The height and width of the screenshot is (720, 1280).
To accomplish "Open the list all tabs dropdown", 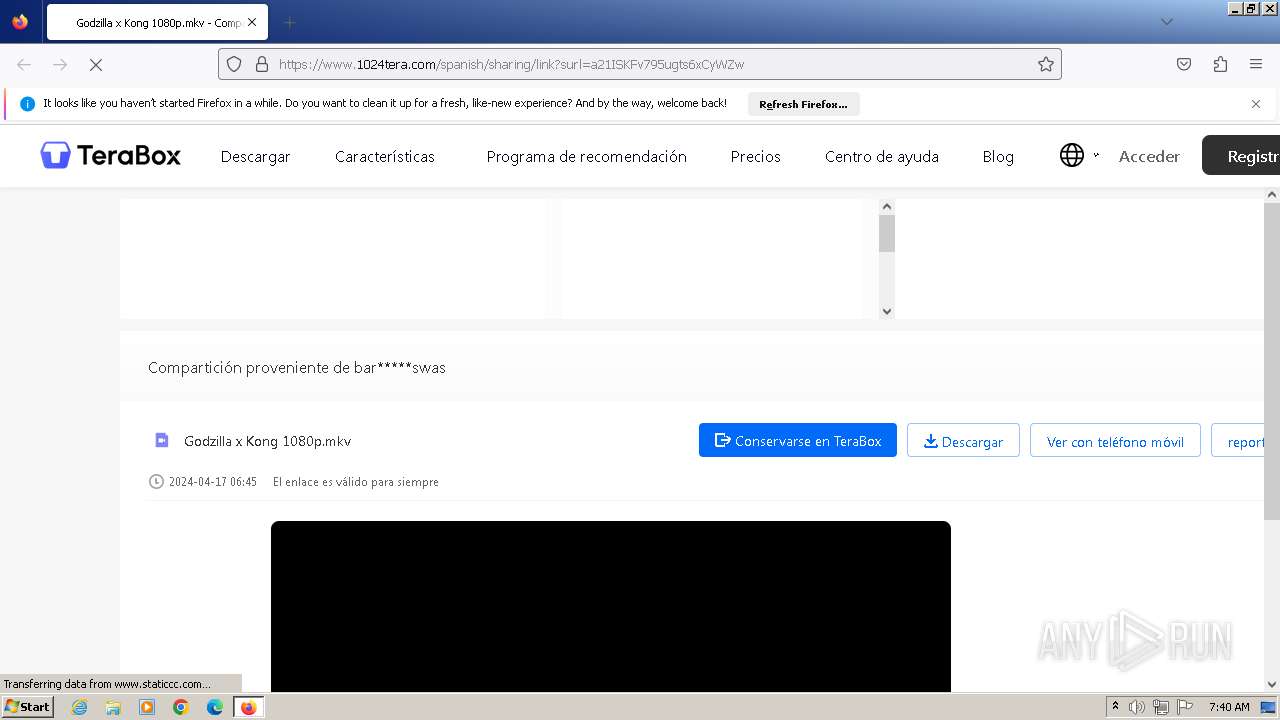I will tap(1166, 22).
